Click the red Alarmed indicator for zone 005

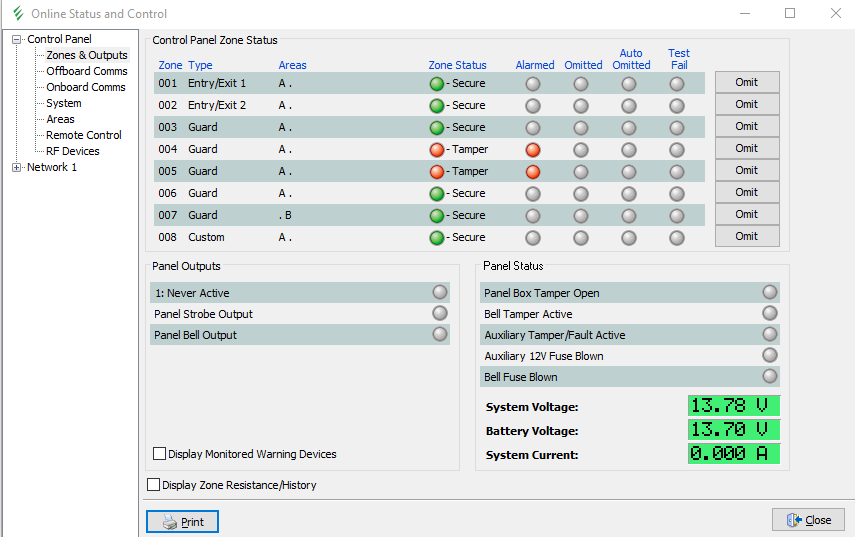533,171
